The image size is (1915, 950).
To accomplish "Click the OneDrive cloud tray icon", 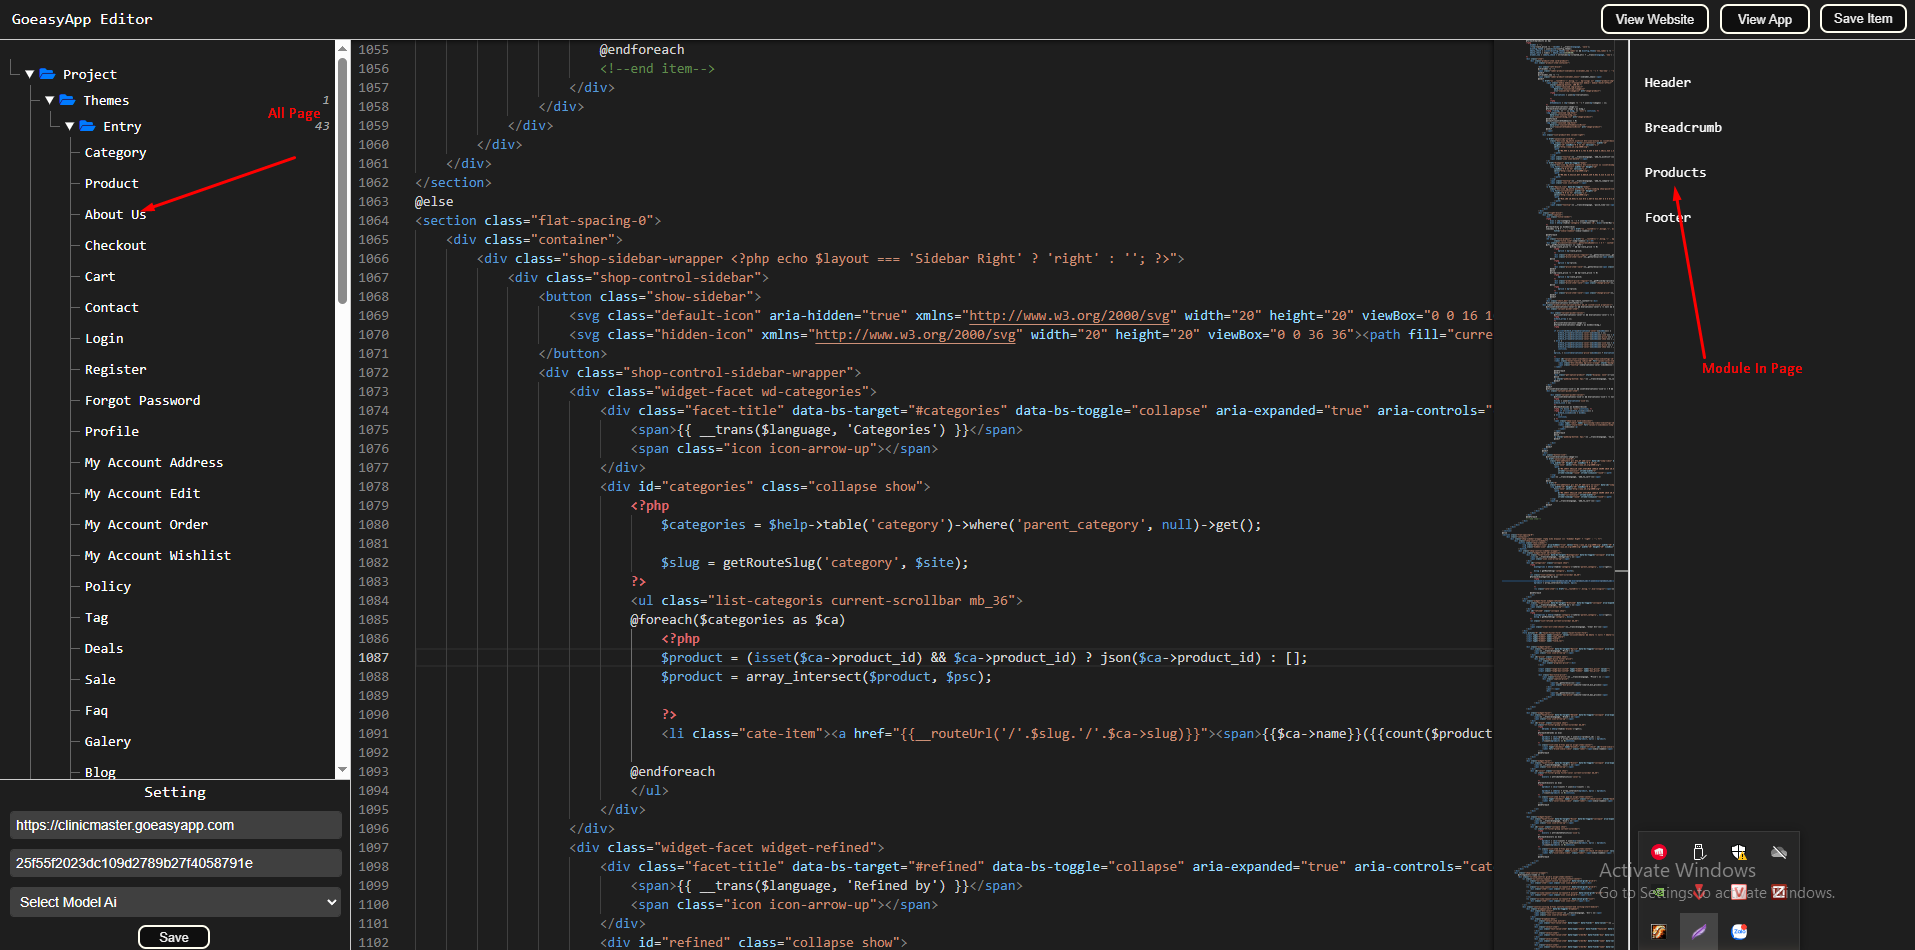I will [x=1779, y=852].
